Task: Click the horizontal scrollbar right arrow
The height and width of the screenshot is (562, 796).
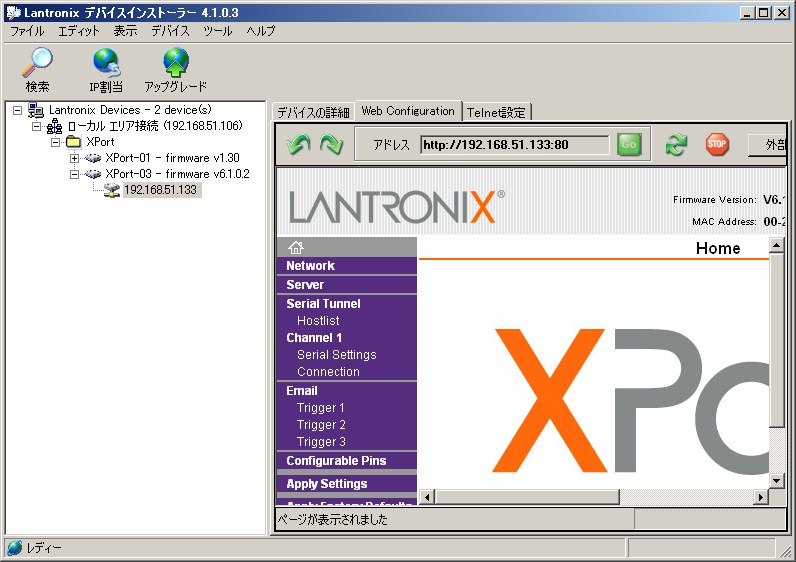Action: pyautogui.click(x=760, y=497)
